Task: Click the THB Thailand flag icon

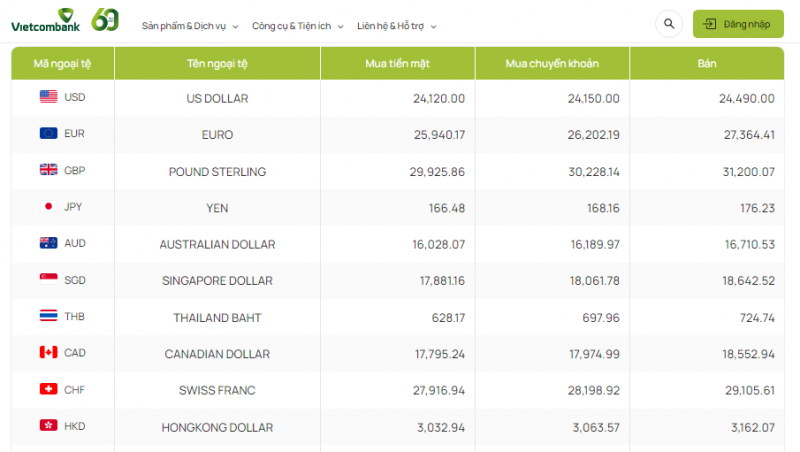Action: pyautogui.click(x=48, y=316)
